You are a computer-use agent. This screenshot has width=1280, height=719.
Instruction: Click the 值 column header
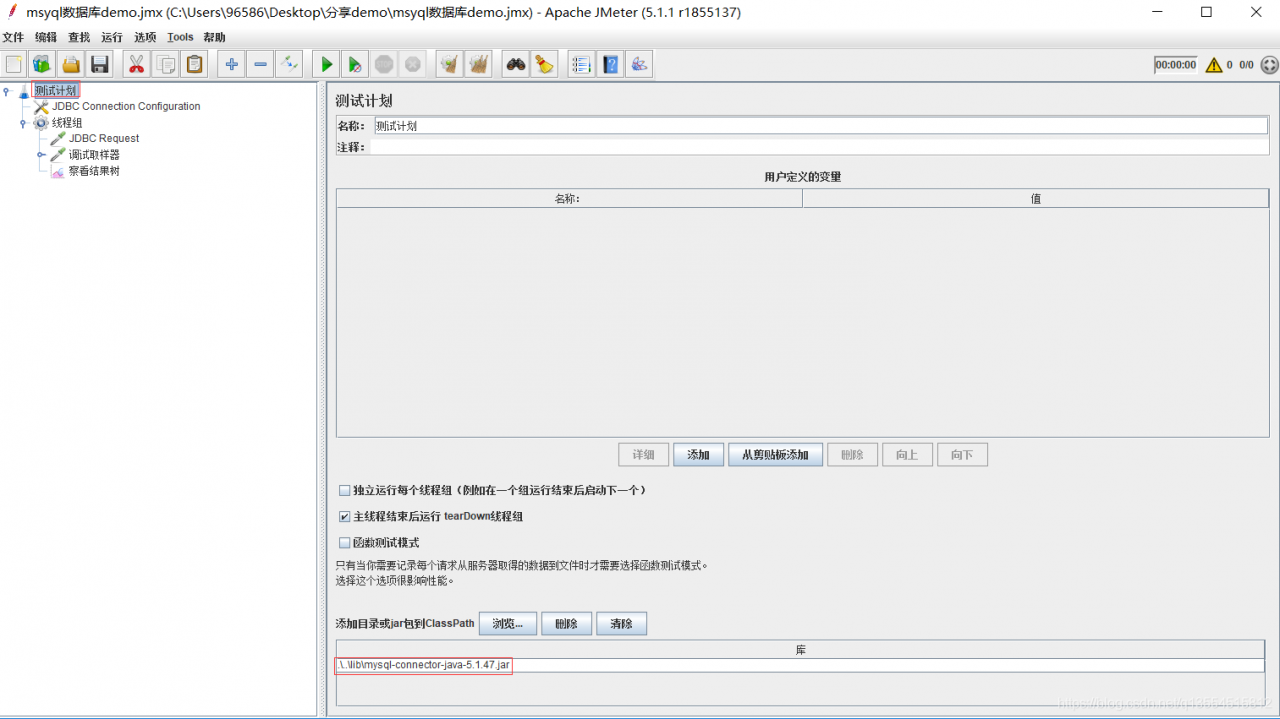1036,199
